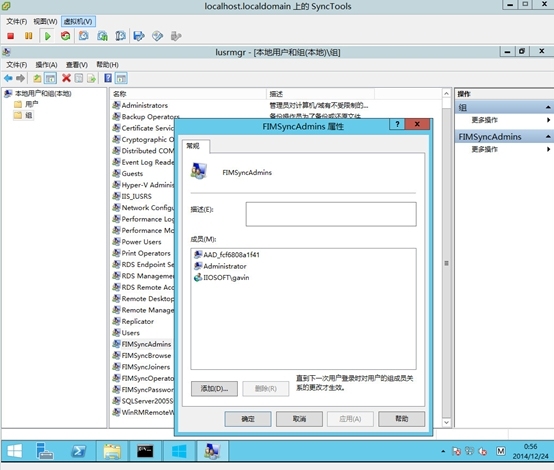Click the tray network flag icon
The height and width of the screenshot is (470, 554).
pos(456,451)
